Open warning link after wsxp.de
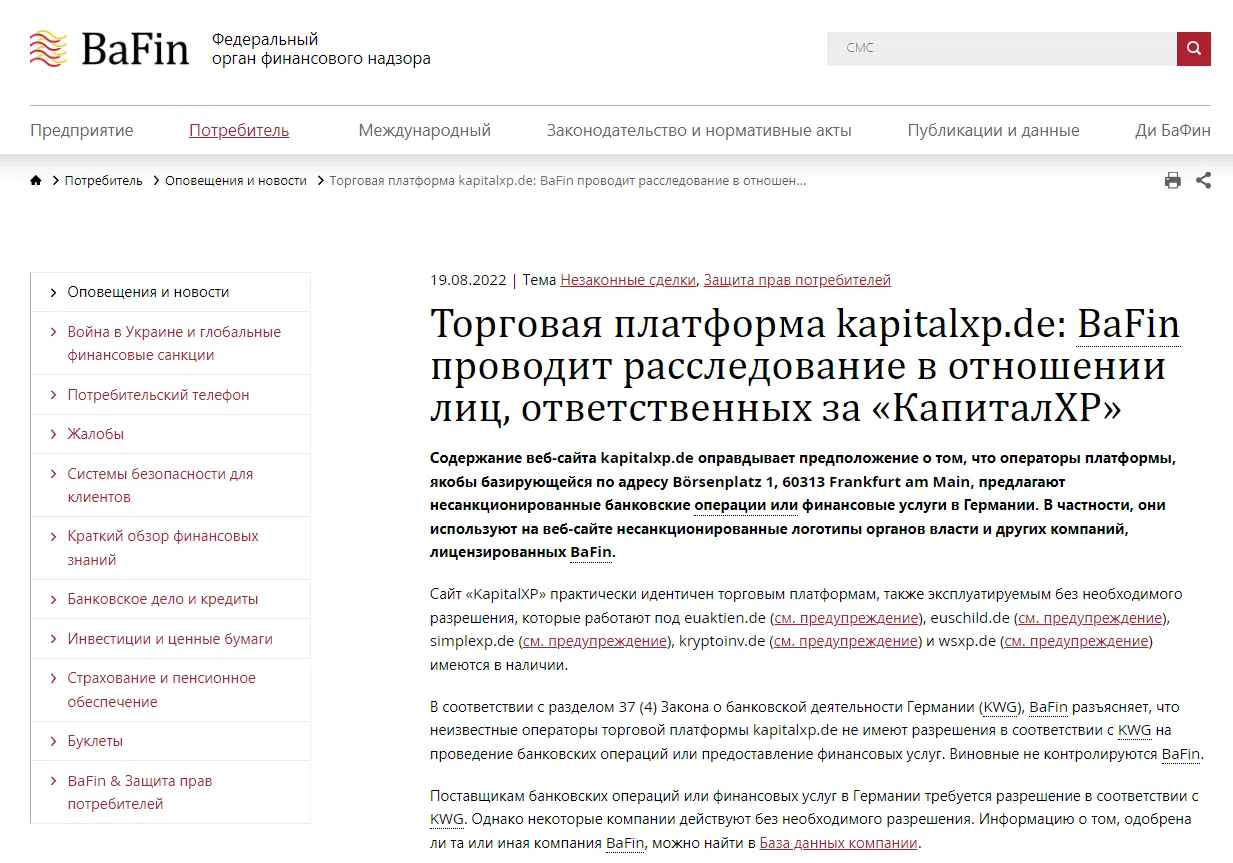This screenshot has width=1233, height=863. tap(1076, 641)
